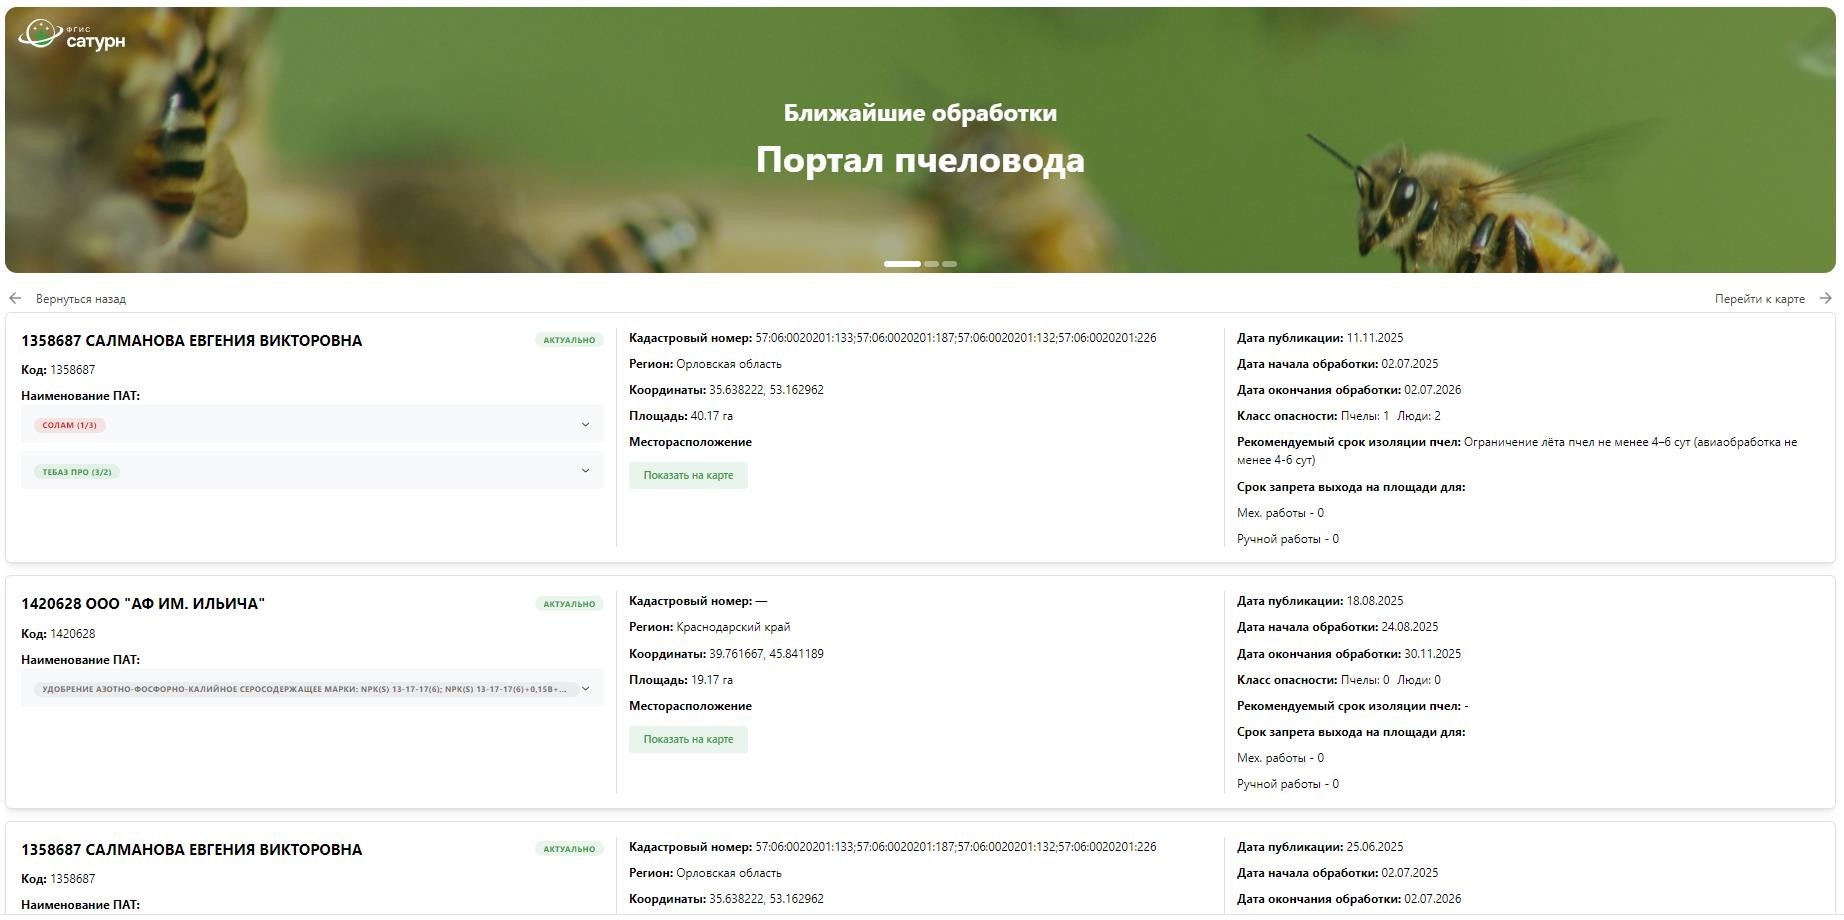Screen dimensions: 1844x920
Task: Click the right arrow icon beside Перейти к карте
Action: pyautogui.click(x=1825, y=298)
